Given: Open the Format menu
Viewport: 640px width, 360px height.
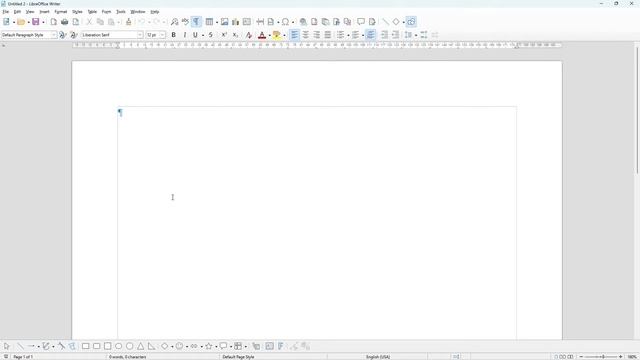Looking at the screenshot, I should pos(60,12).
